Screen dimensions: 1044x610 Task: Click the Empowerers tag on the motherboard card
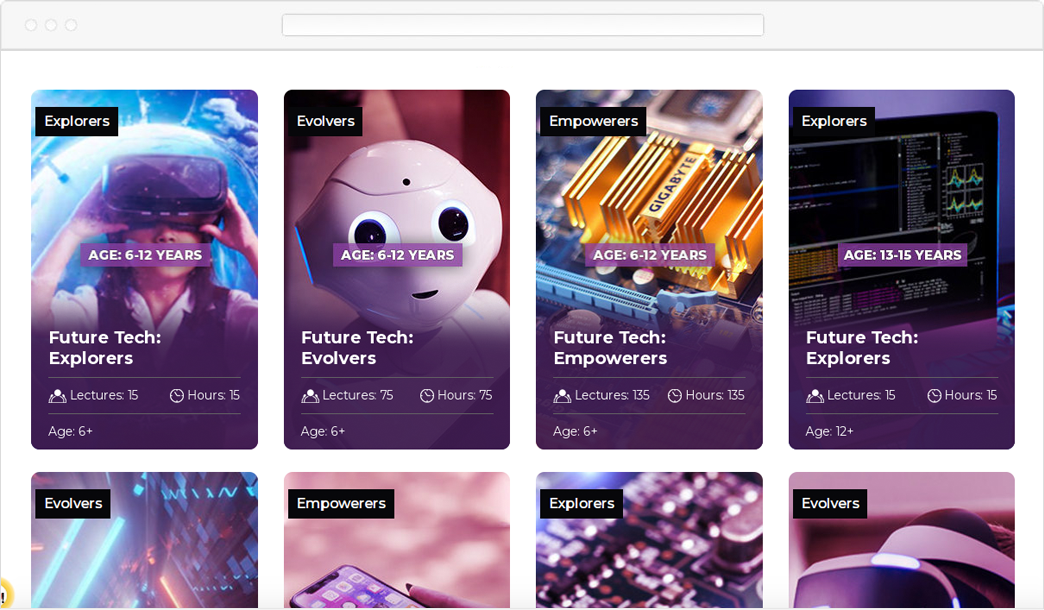pos(593,121)
